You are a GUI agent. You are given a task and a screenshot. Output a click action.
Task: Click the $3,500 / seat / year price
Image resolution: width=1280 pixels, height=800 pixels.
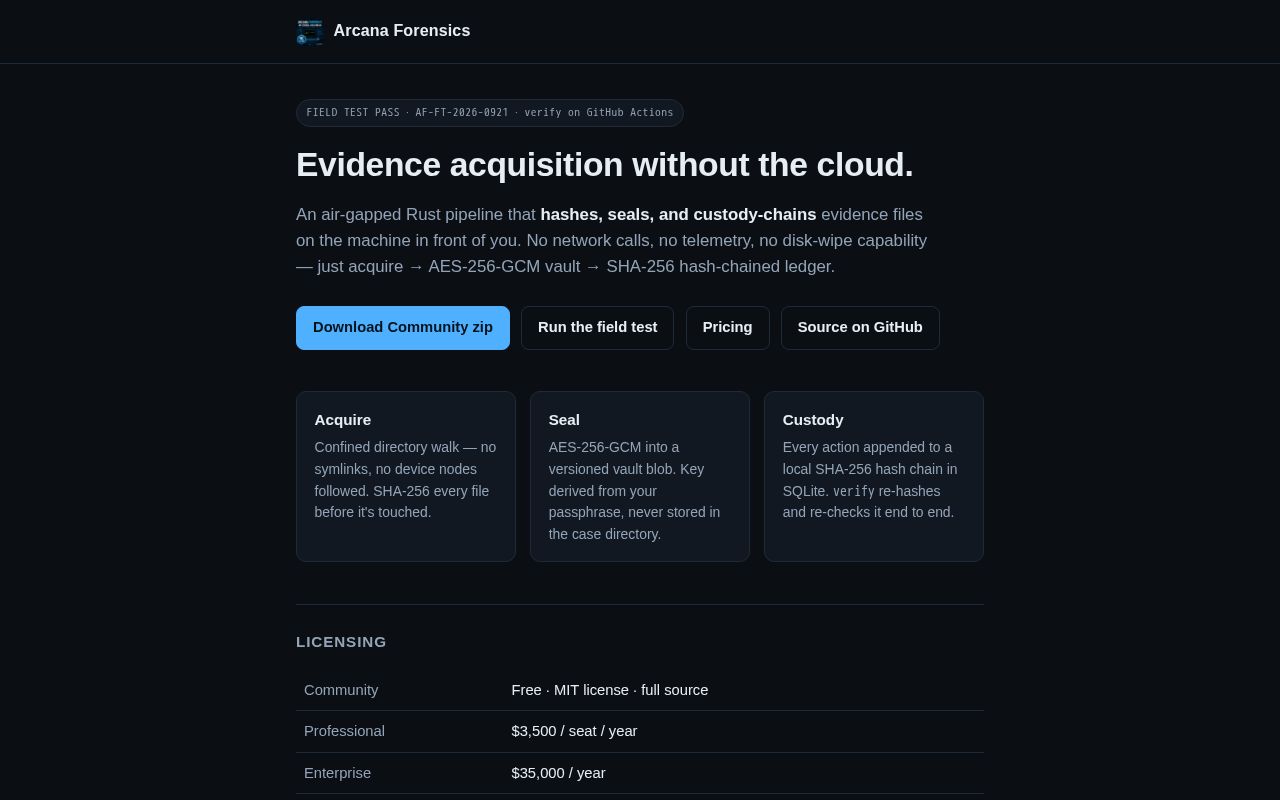(x=574, y=731)
